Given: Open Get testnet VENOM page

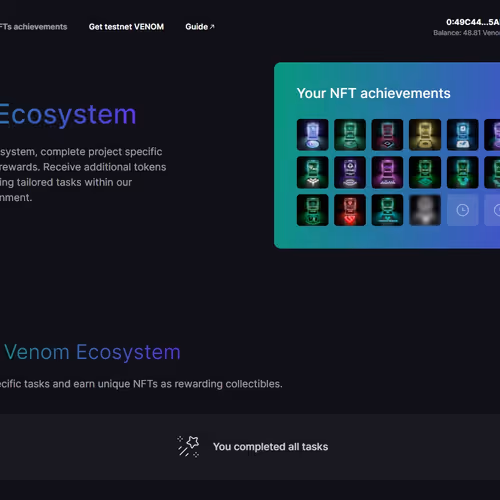Looking at the screenshot, I should tap(126, 27).
